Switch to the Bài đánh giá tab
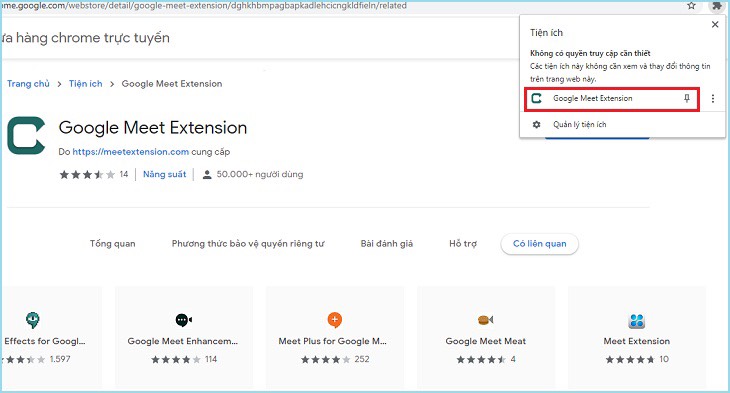Viewport: 730px width, 393px height. [x=387, y=244]
